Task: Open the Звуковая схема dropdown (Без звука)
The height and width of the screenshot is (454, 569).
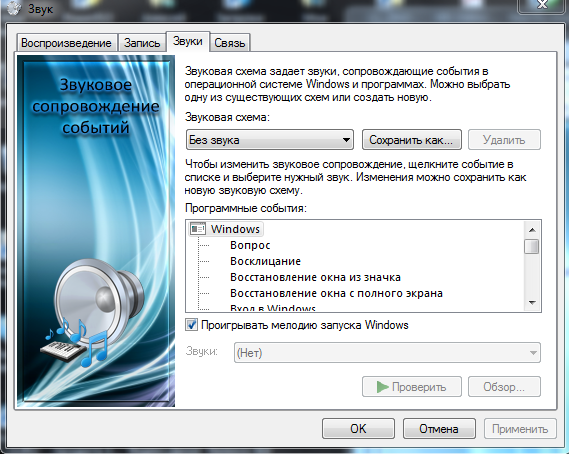Action: tap(270, 140)
